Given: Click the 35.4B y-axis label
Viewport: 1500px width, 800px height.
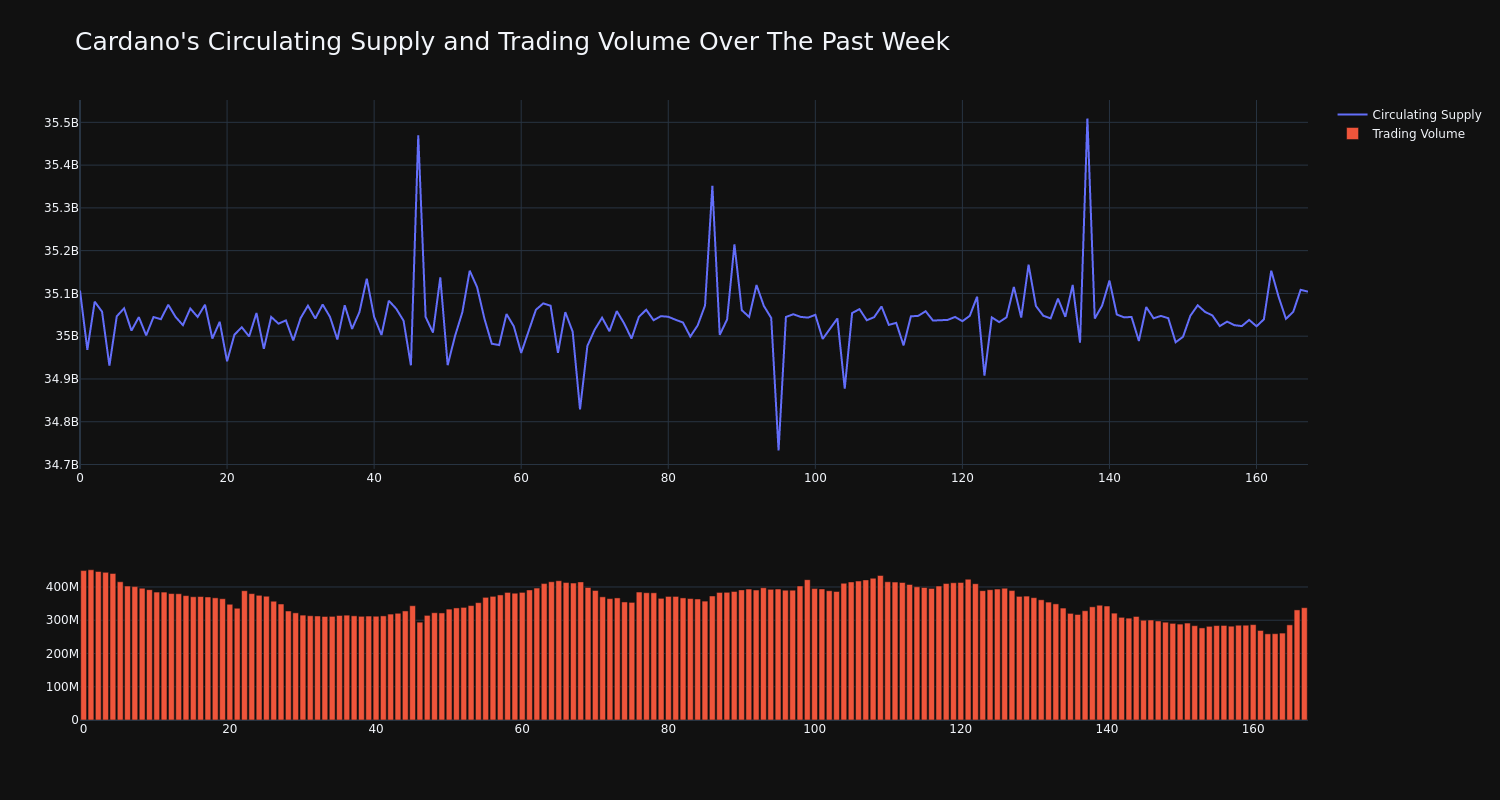Looking at the screenshot, I should 61,165.
